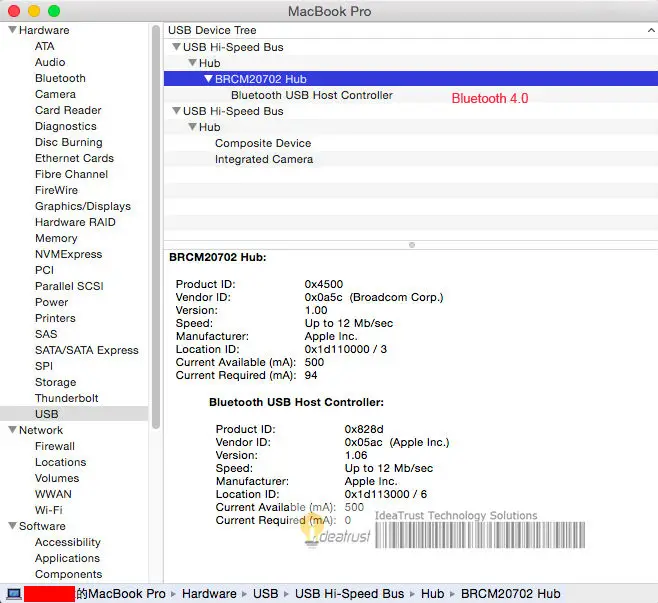Open Storage in the sidebar
658x603 pixels.
tap(55, 382)
